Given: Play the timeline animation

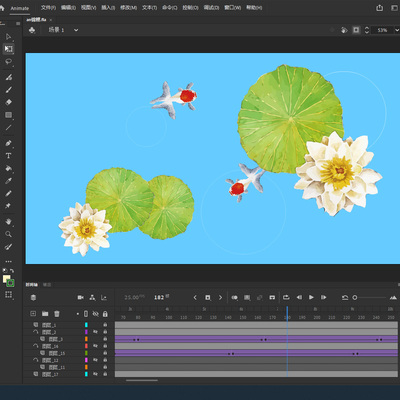Looking at the screenshot, I should pyautogui.click(x=311, y=297).
